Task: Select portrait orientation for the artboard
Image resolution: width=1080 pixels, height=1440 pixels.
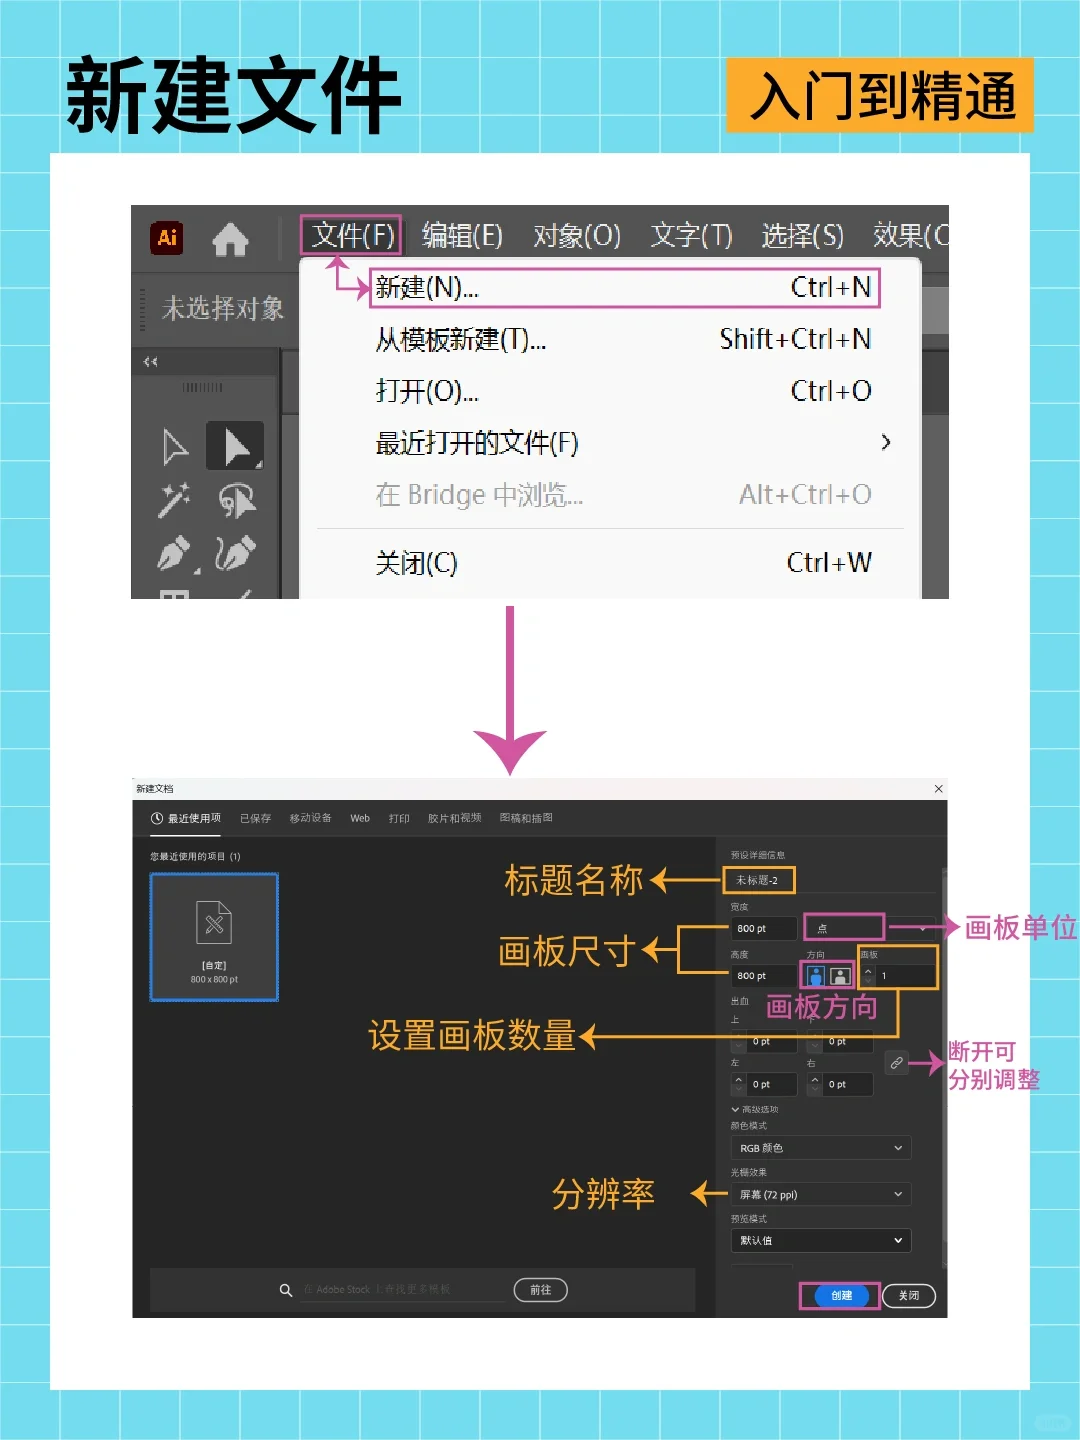Action: (x=816, y=975)
